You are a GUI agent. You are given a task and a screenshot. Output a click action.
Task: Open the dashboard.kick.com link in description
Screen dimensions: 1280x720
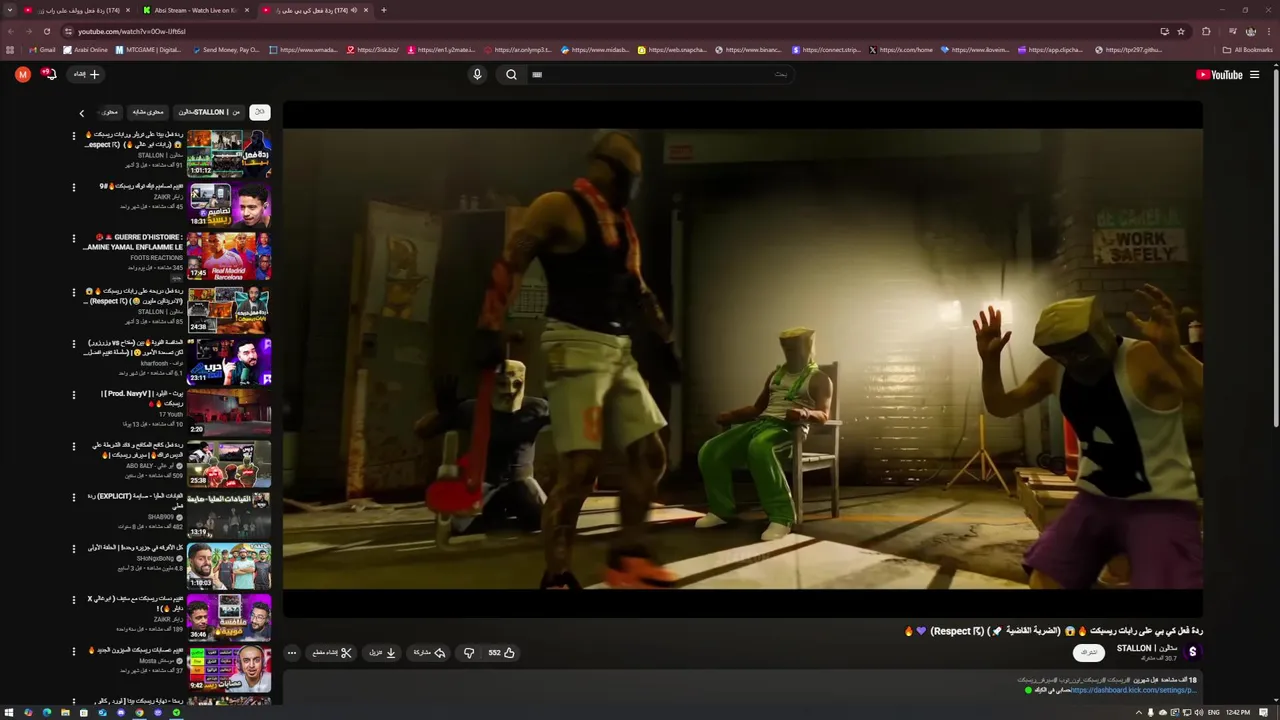1133,690
